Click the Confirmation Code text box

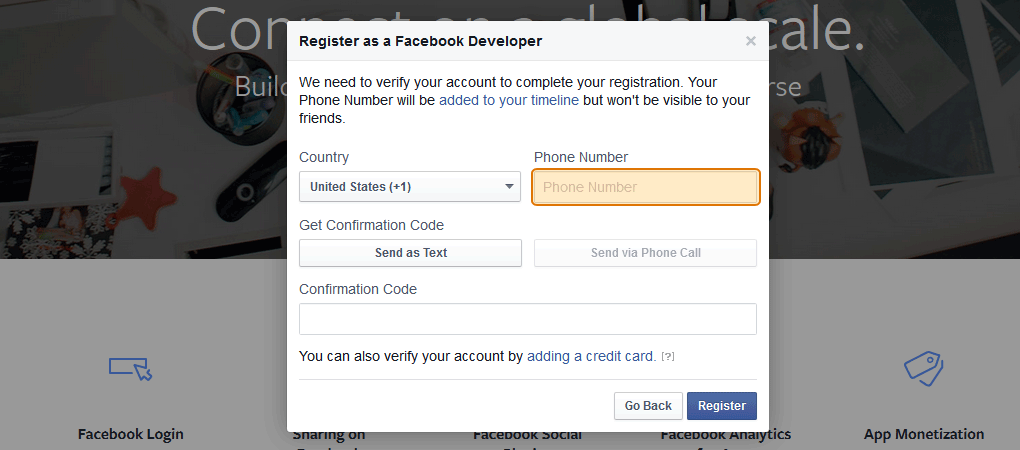click(527, 319)
